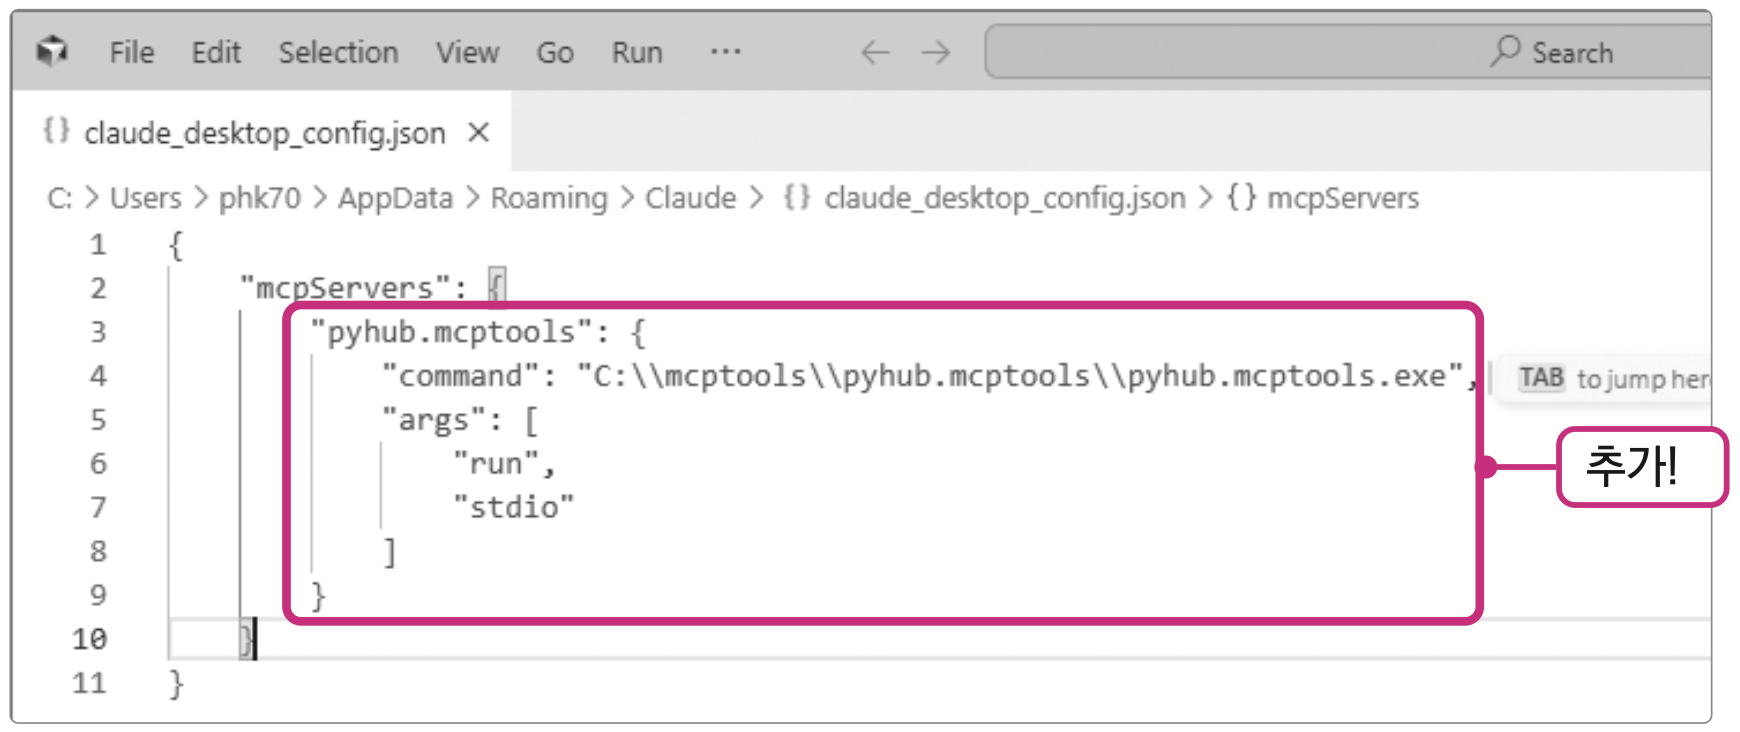Open the File menu

tap(132, 52)
